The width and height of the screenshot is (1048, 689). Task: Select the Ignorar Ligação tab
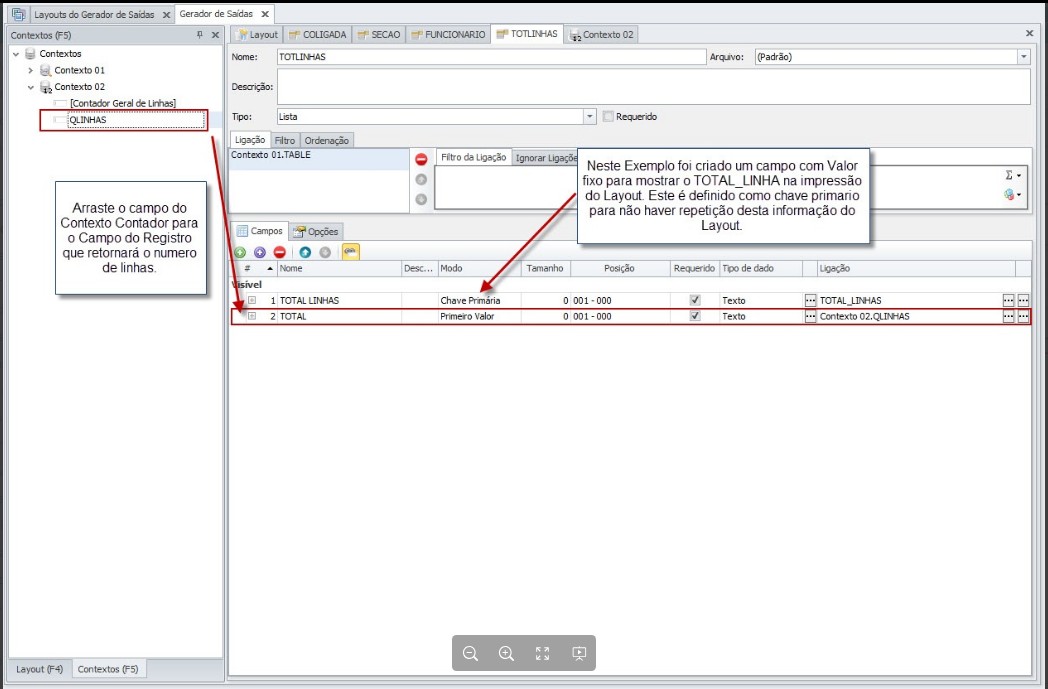545,158
